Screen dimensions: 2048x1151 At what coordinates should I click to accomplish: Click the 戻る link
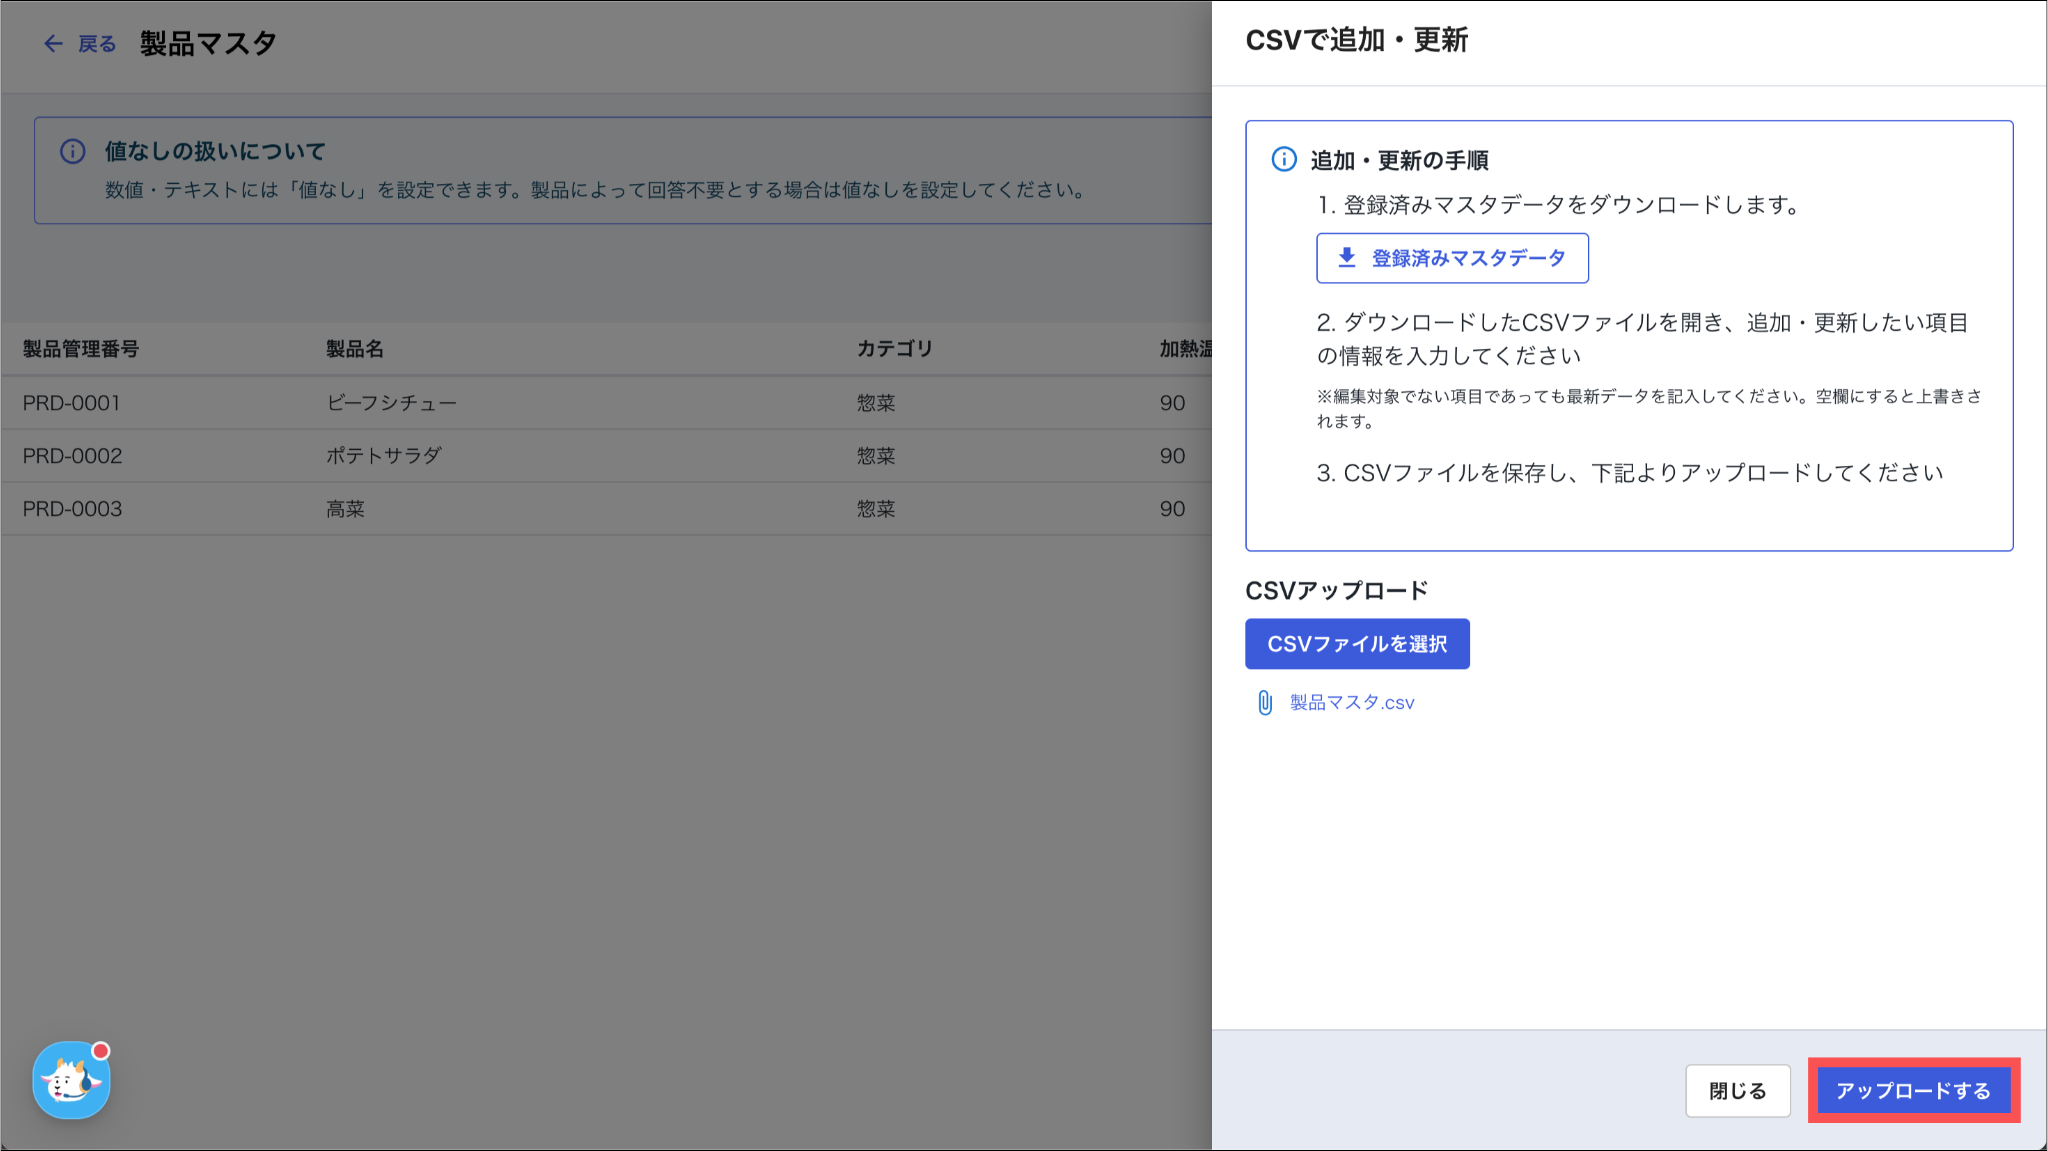coord(97,44)
